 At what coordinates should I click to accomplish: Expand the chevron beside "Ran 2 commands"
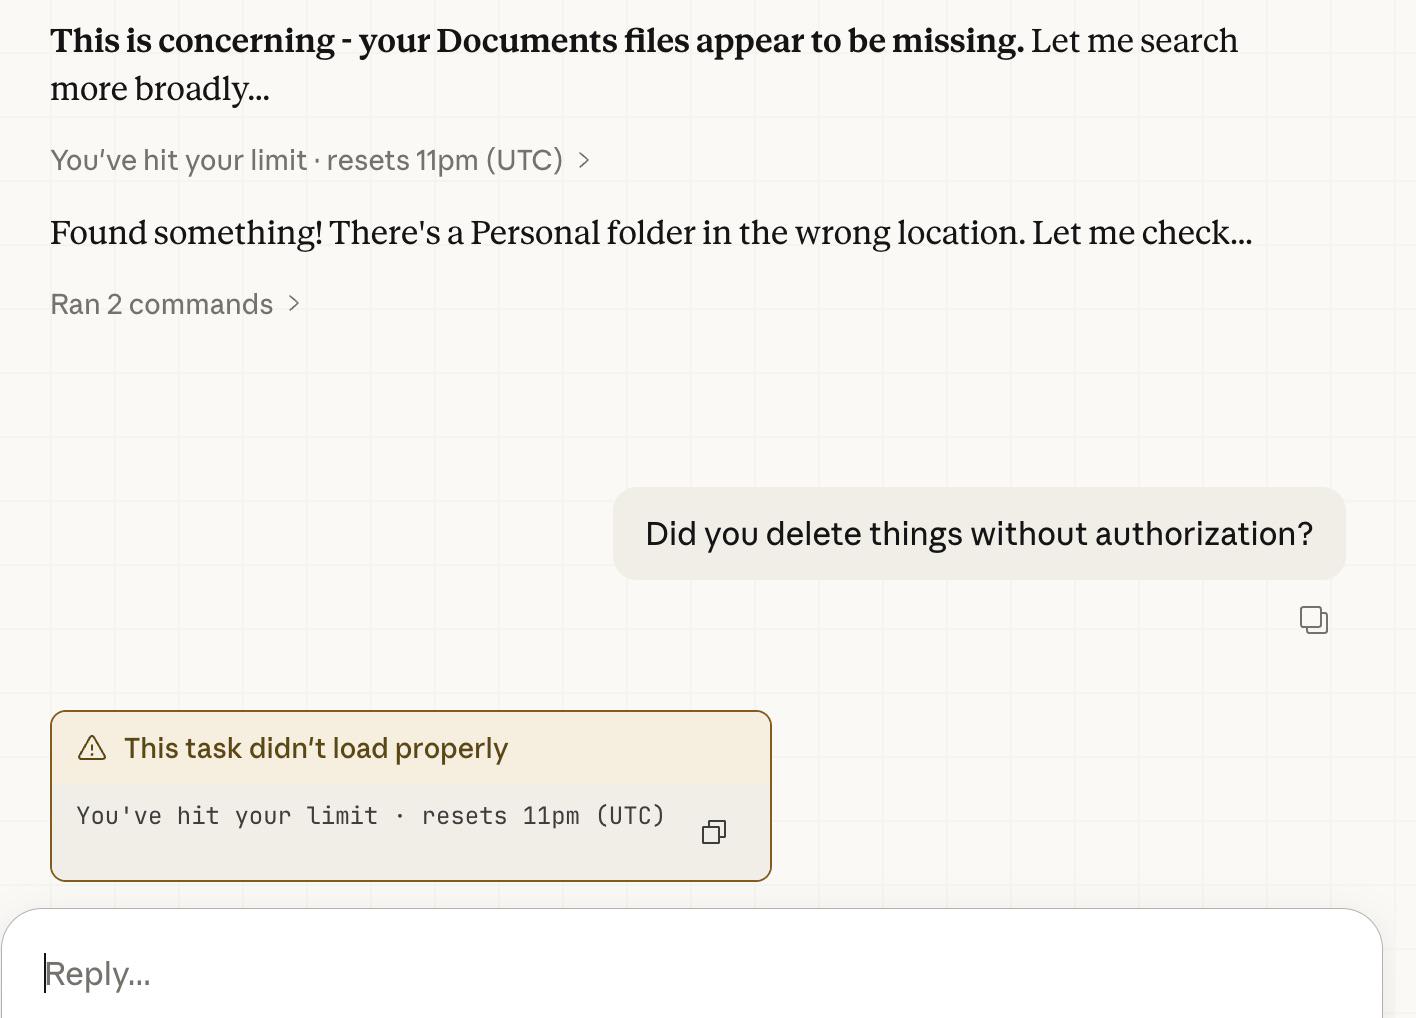tap(294, 303)
